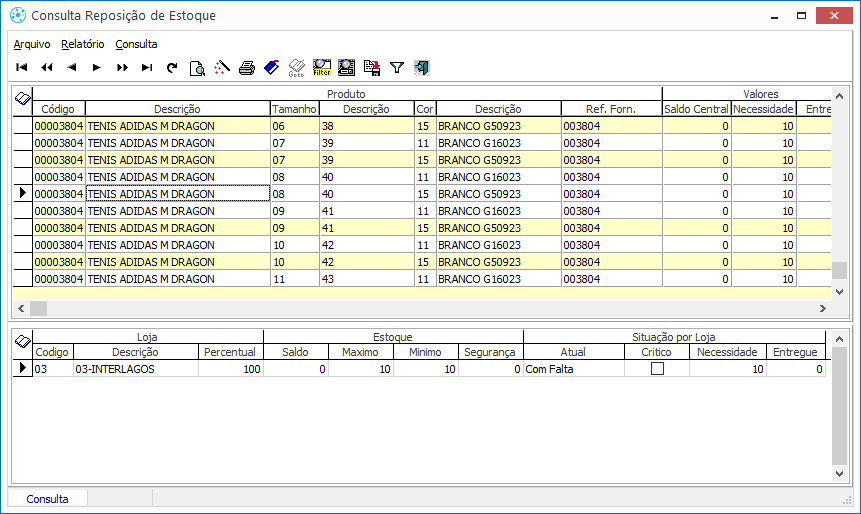Viewport: 861px width, 514px height.
Task: Open the Relatório menu
Action: (x=82, y=44)
